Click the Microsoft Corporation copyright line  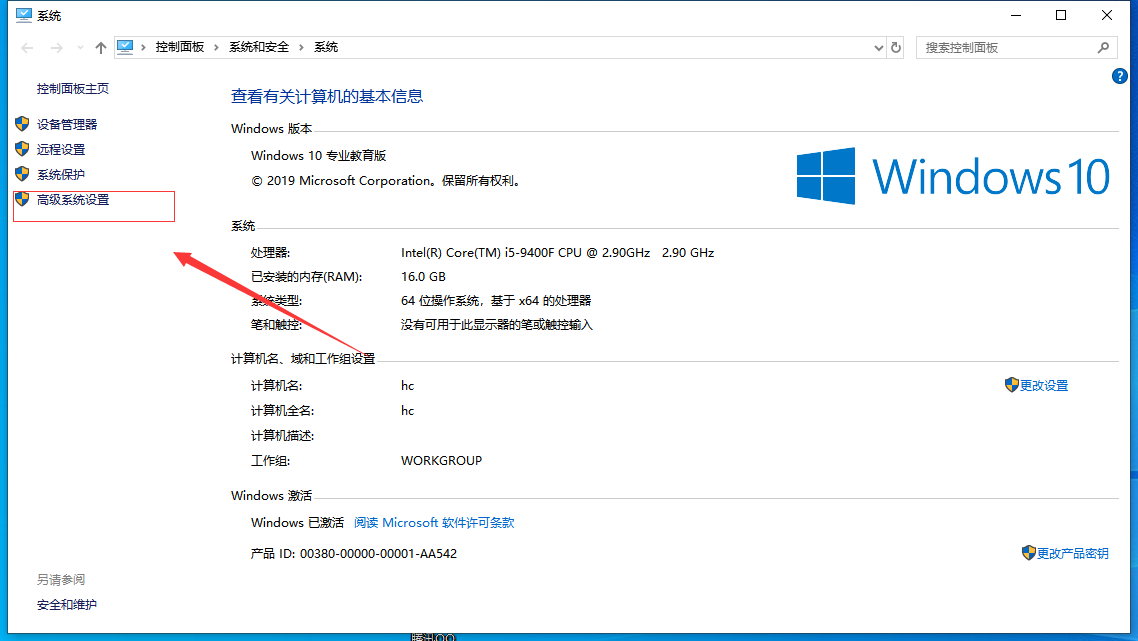(388, 181)
